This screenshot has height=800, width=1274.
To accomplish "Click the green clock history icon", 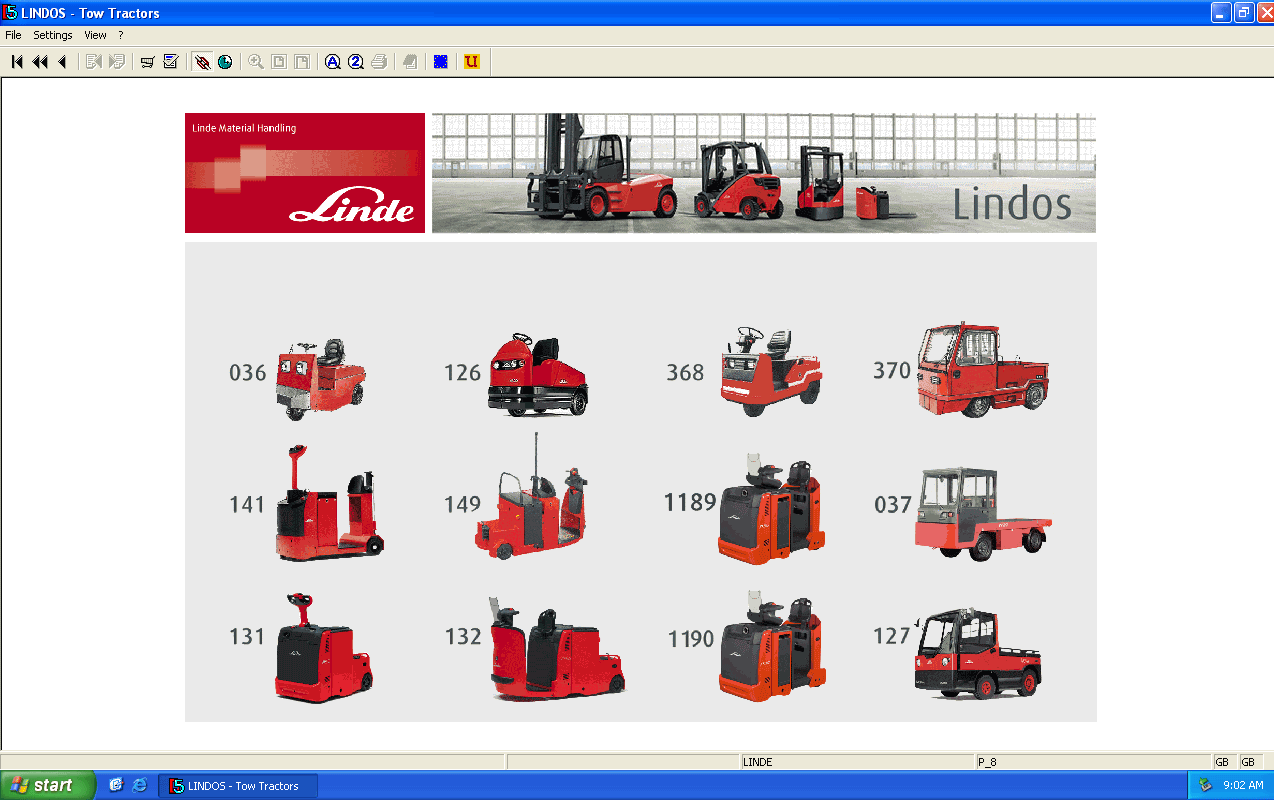I will [x=226, y=61].
